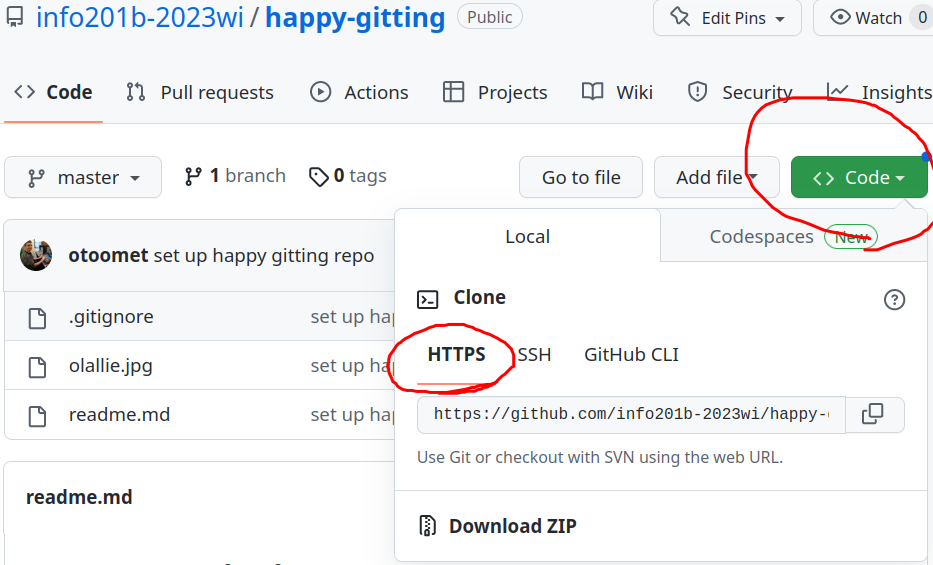Open the .gitignore file

[111, 316]
